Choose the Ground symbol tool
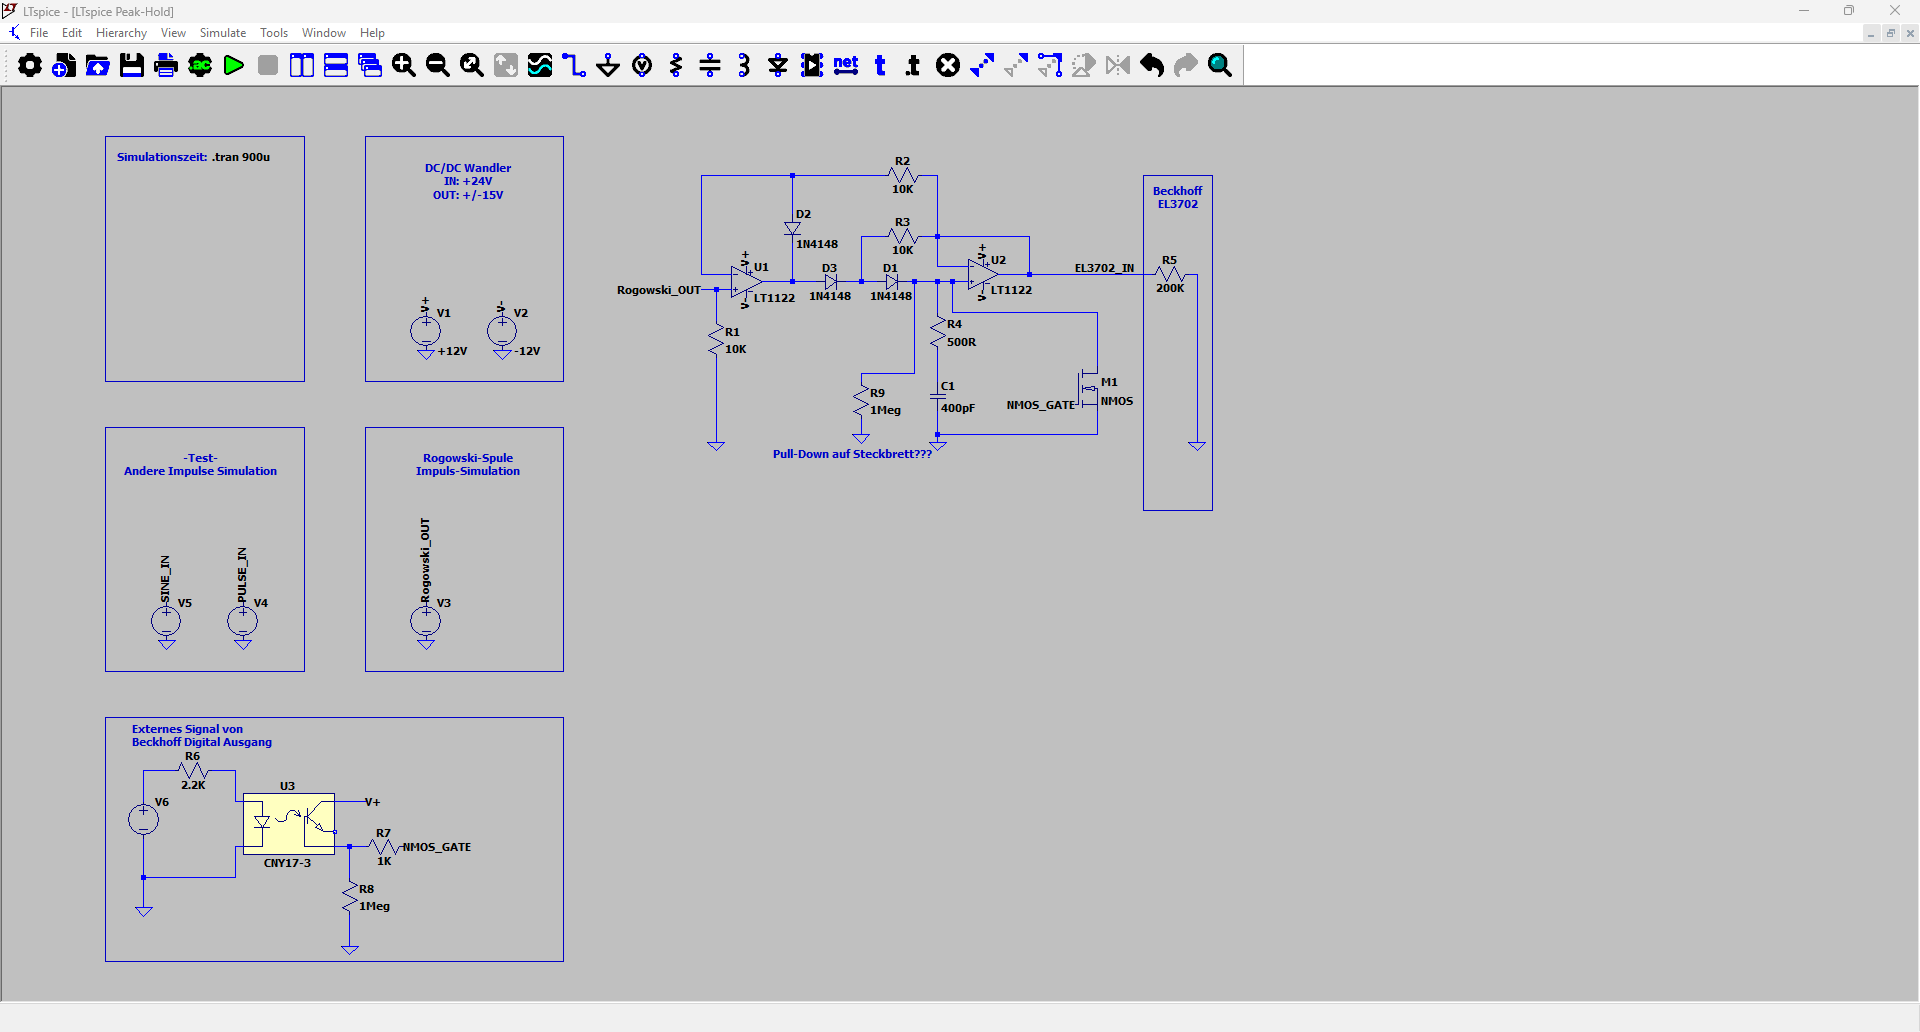 coord(608,66)
